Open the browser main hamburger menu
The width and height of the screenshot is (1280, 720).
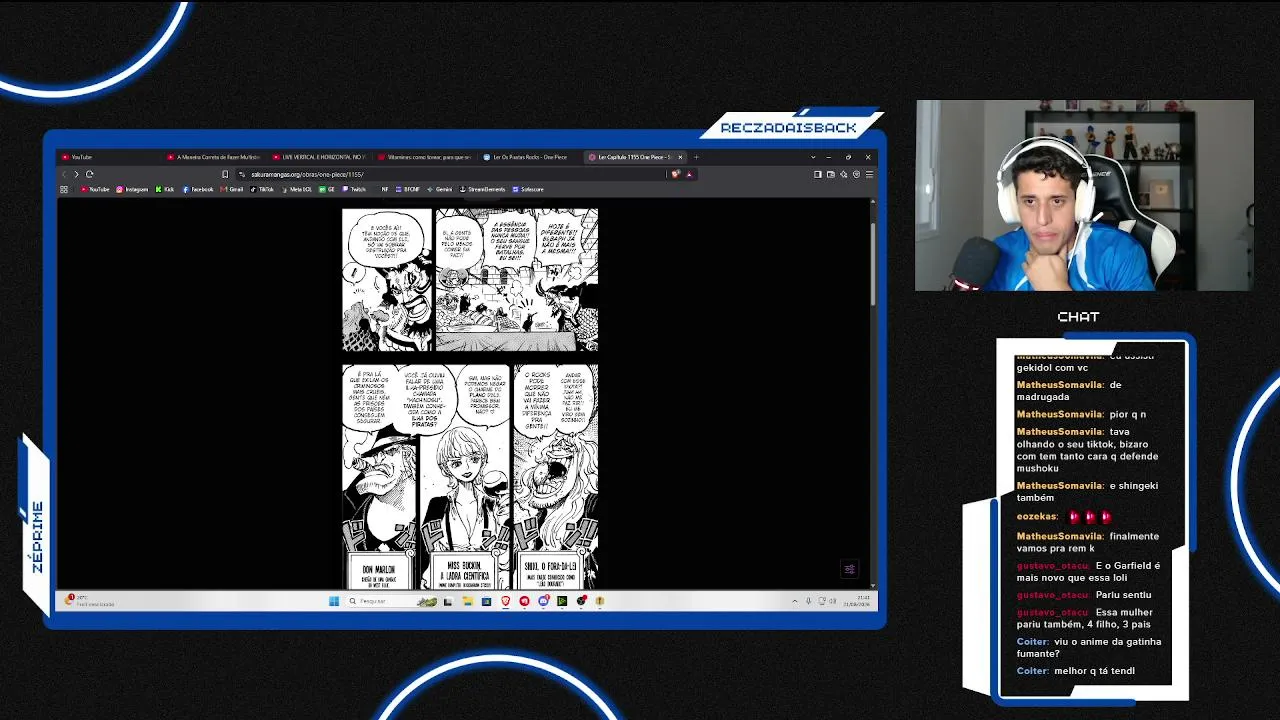869,174
